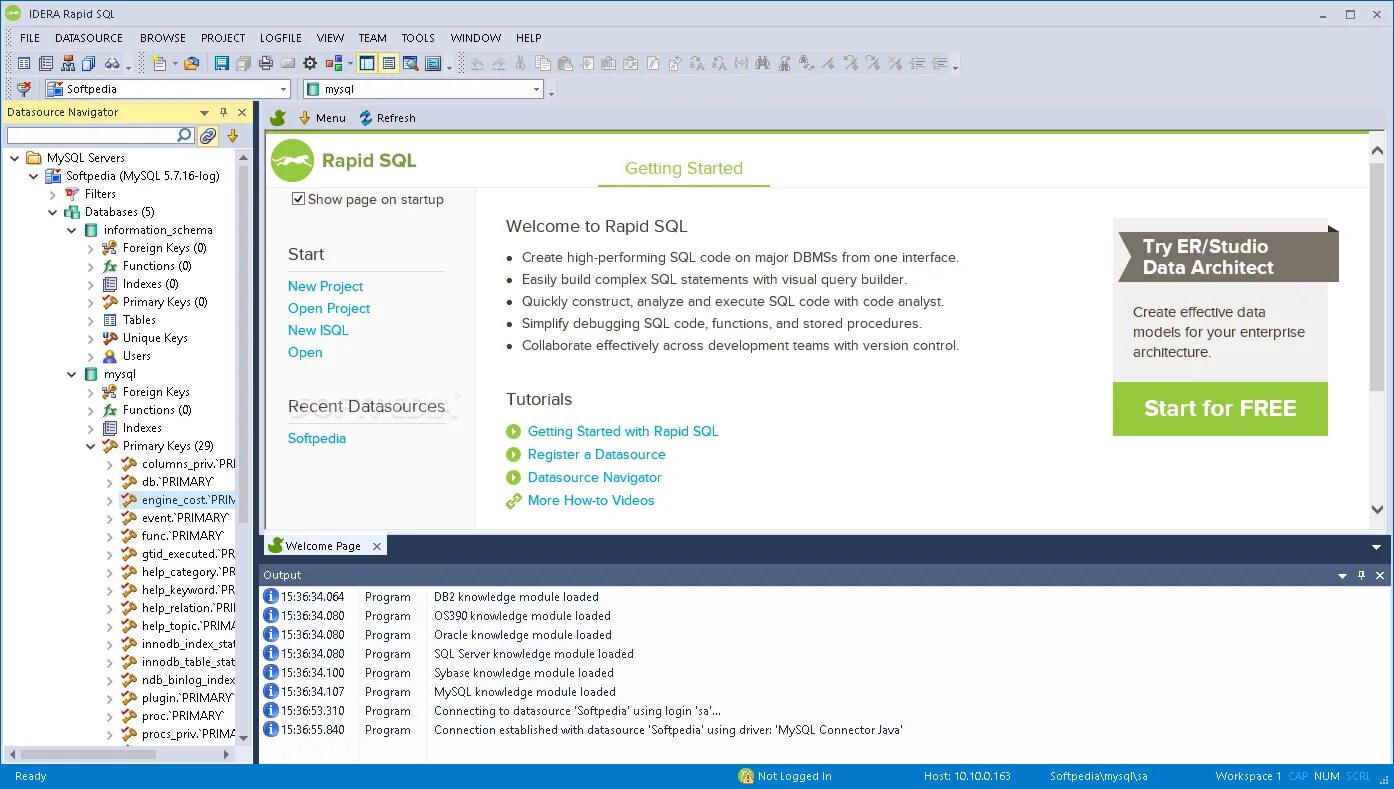Pin the Datasource Navigator panel

pyautogui.click(x=223, y=113)
